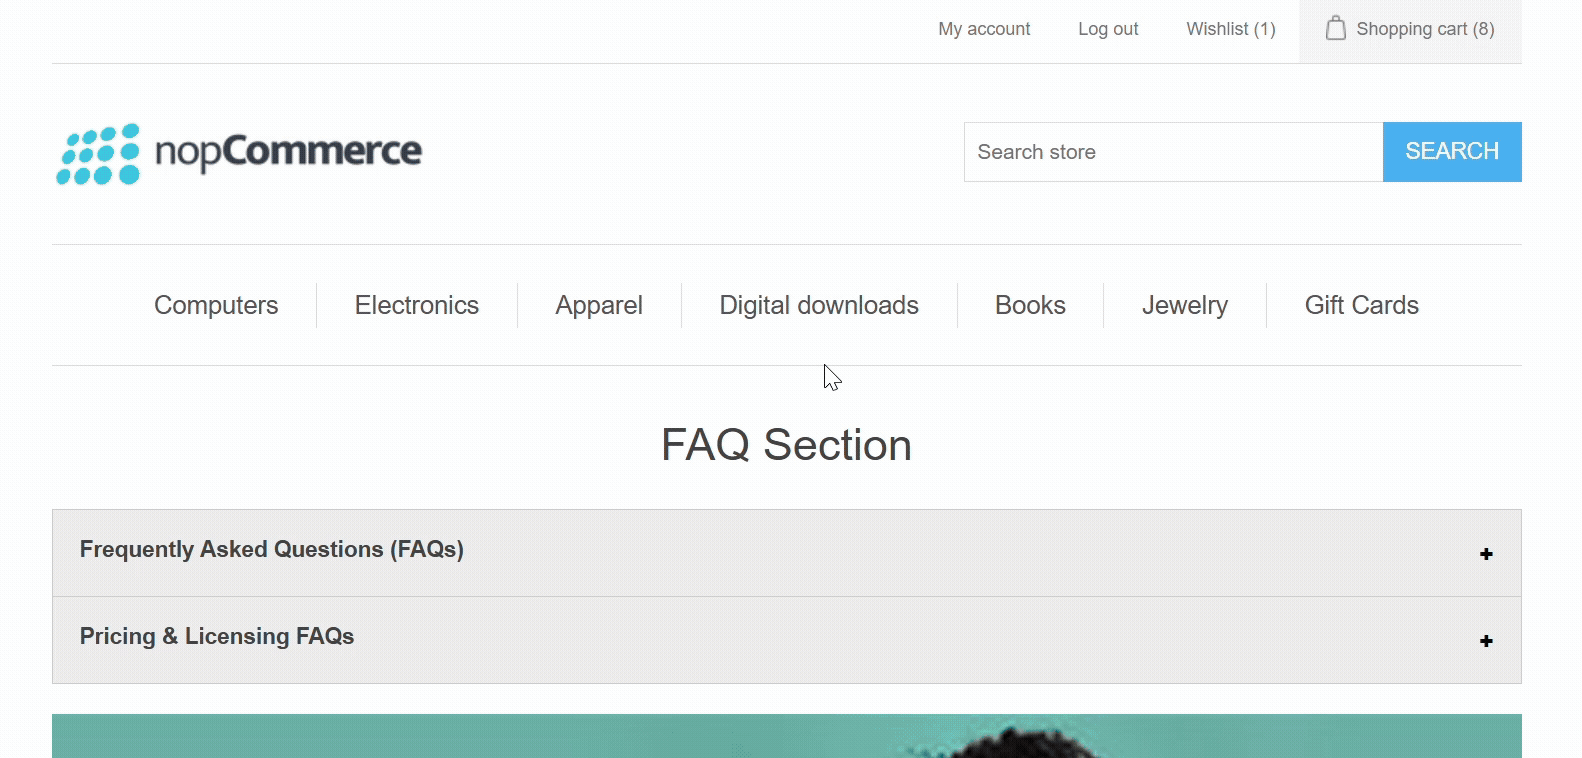Open the Computers category menu
The height and width of the screenshot is (758, 1582).
click(x=216, y=305)
